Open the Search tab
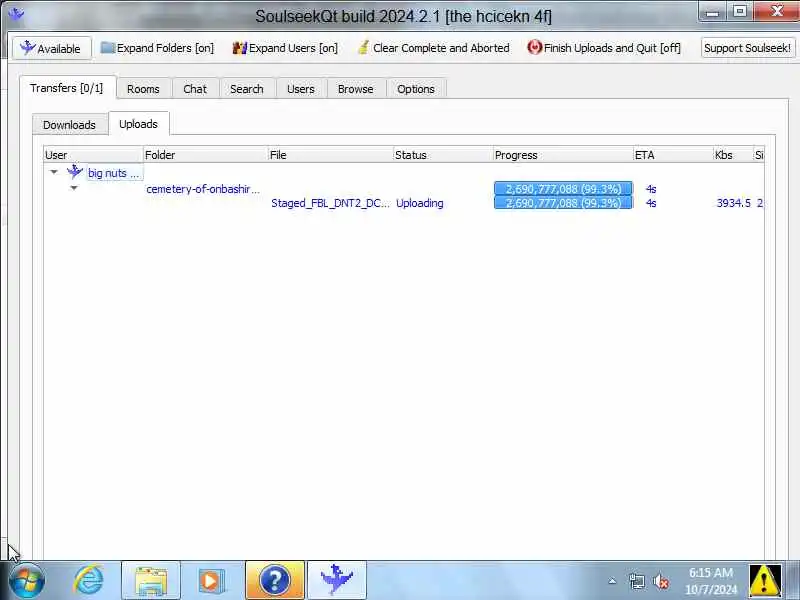The width and height of the screenshot is (800, 600). (246, 89)
